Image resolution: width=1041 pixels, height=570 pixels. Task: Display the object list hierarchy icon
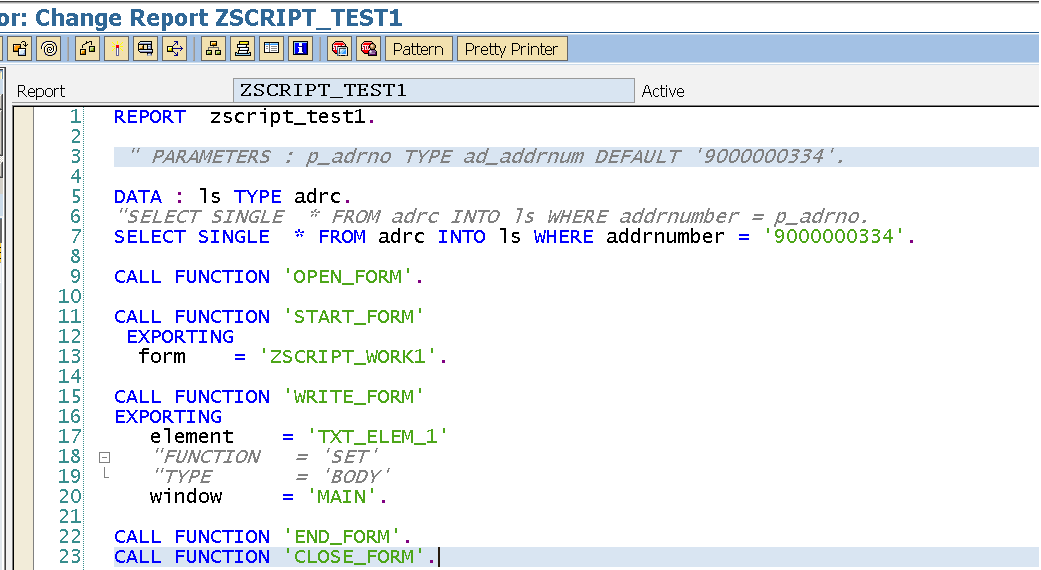[x=212, y=48]
